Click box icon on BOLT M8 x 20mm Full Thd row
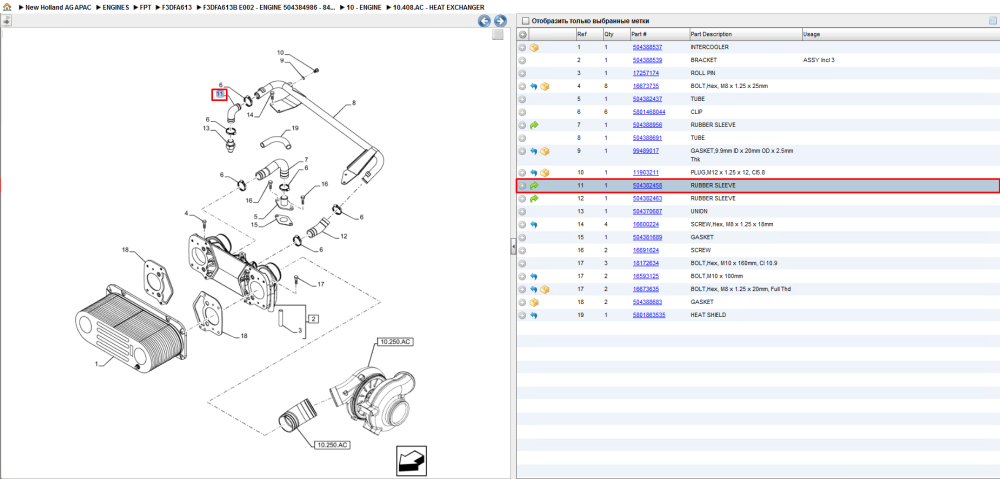This screenshot has width=1000, height=479. (545, 289)
